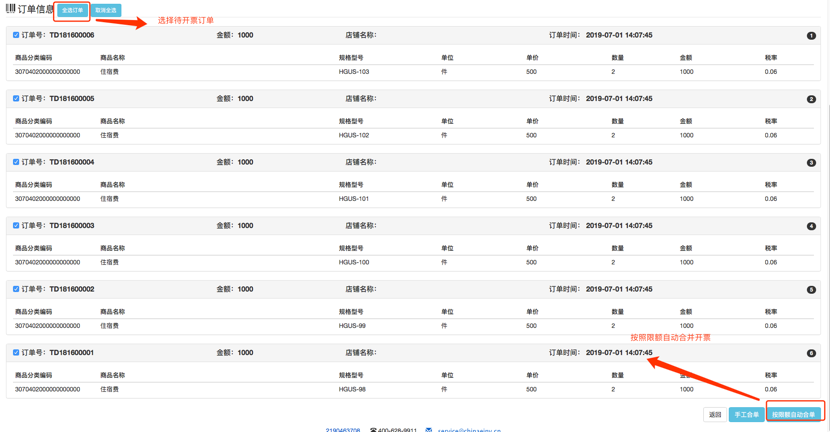Click 商品分类编码 header in order TD181600006
The width and height of the screenshot is (830, 432).
pos(33,58)
